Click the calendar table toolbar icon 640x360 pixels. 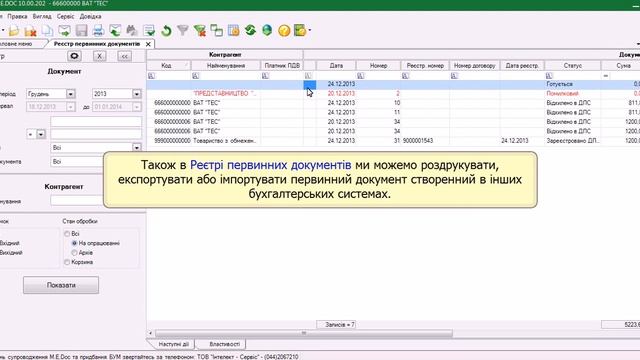pyautogui.click(x=233, y=31)
